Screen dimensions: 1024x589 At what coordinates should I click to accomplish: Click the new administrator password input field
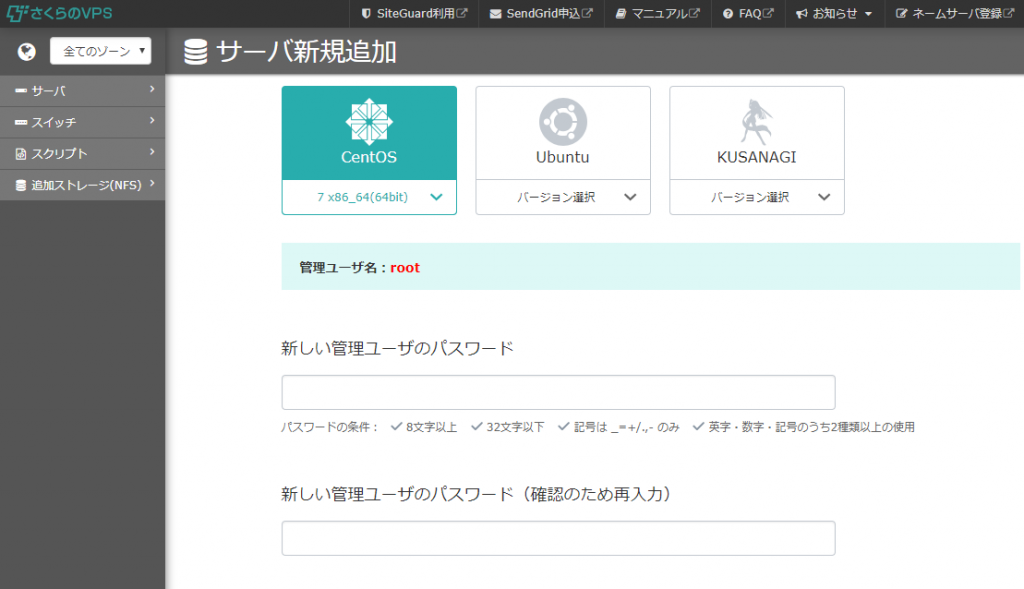click(557, 392)
